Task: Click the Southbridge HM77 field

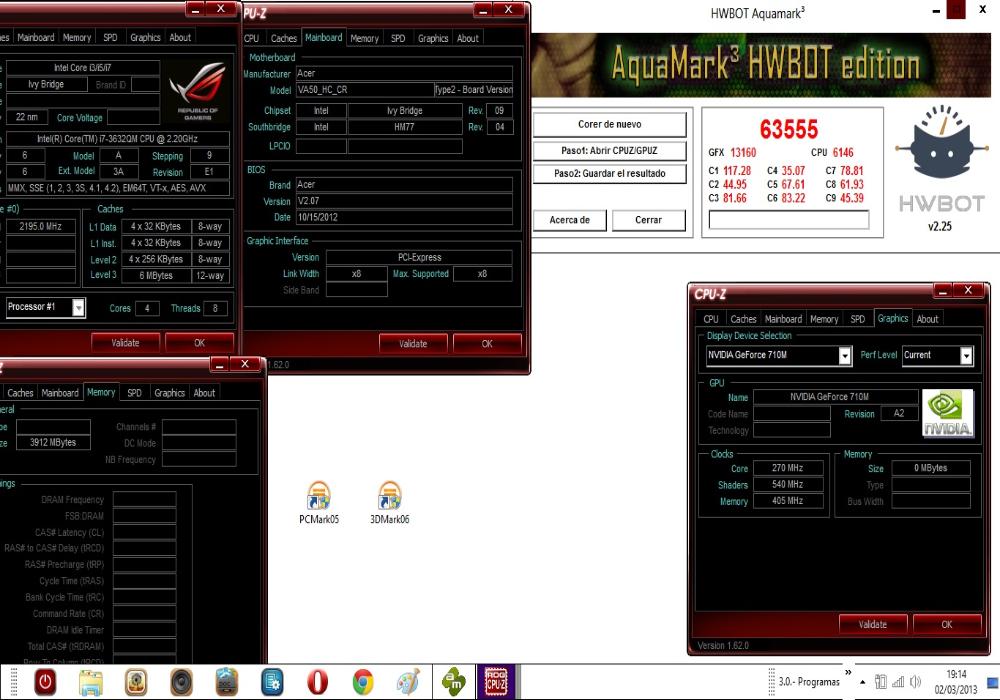Action: (404, 127)
